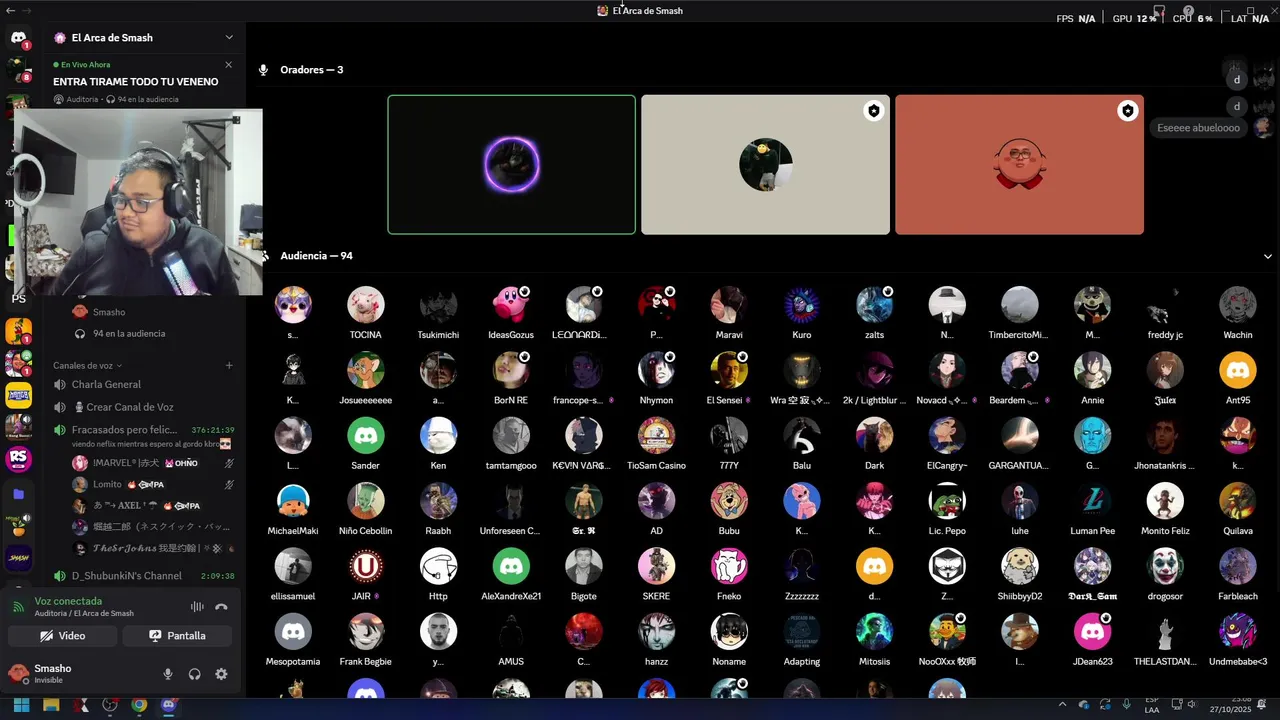
Task: Go back with the navigation arrow
Action: pos(10,10)
